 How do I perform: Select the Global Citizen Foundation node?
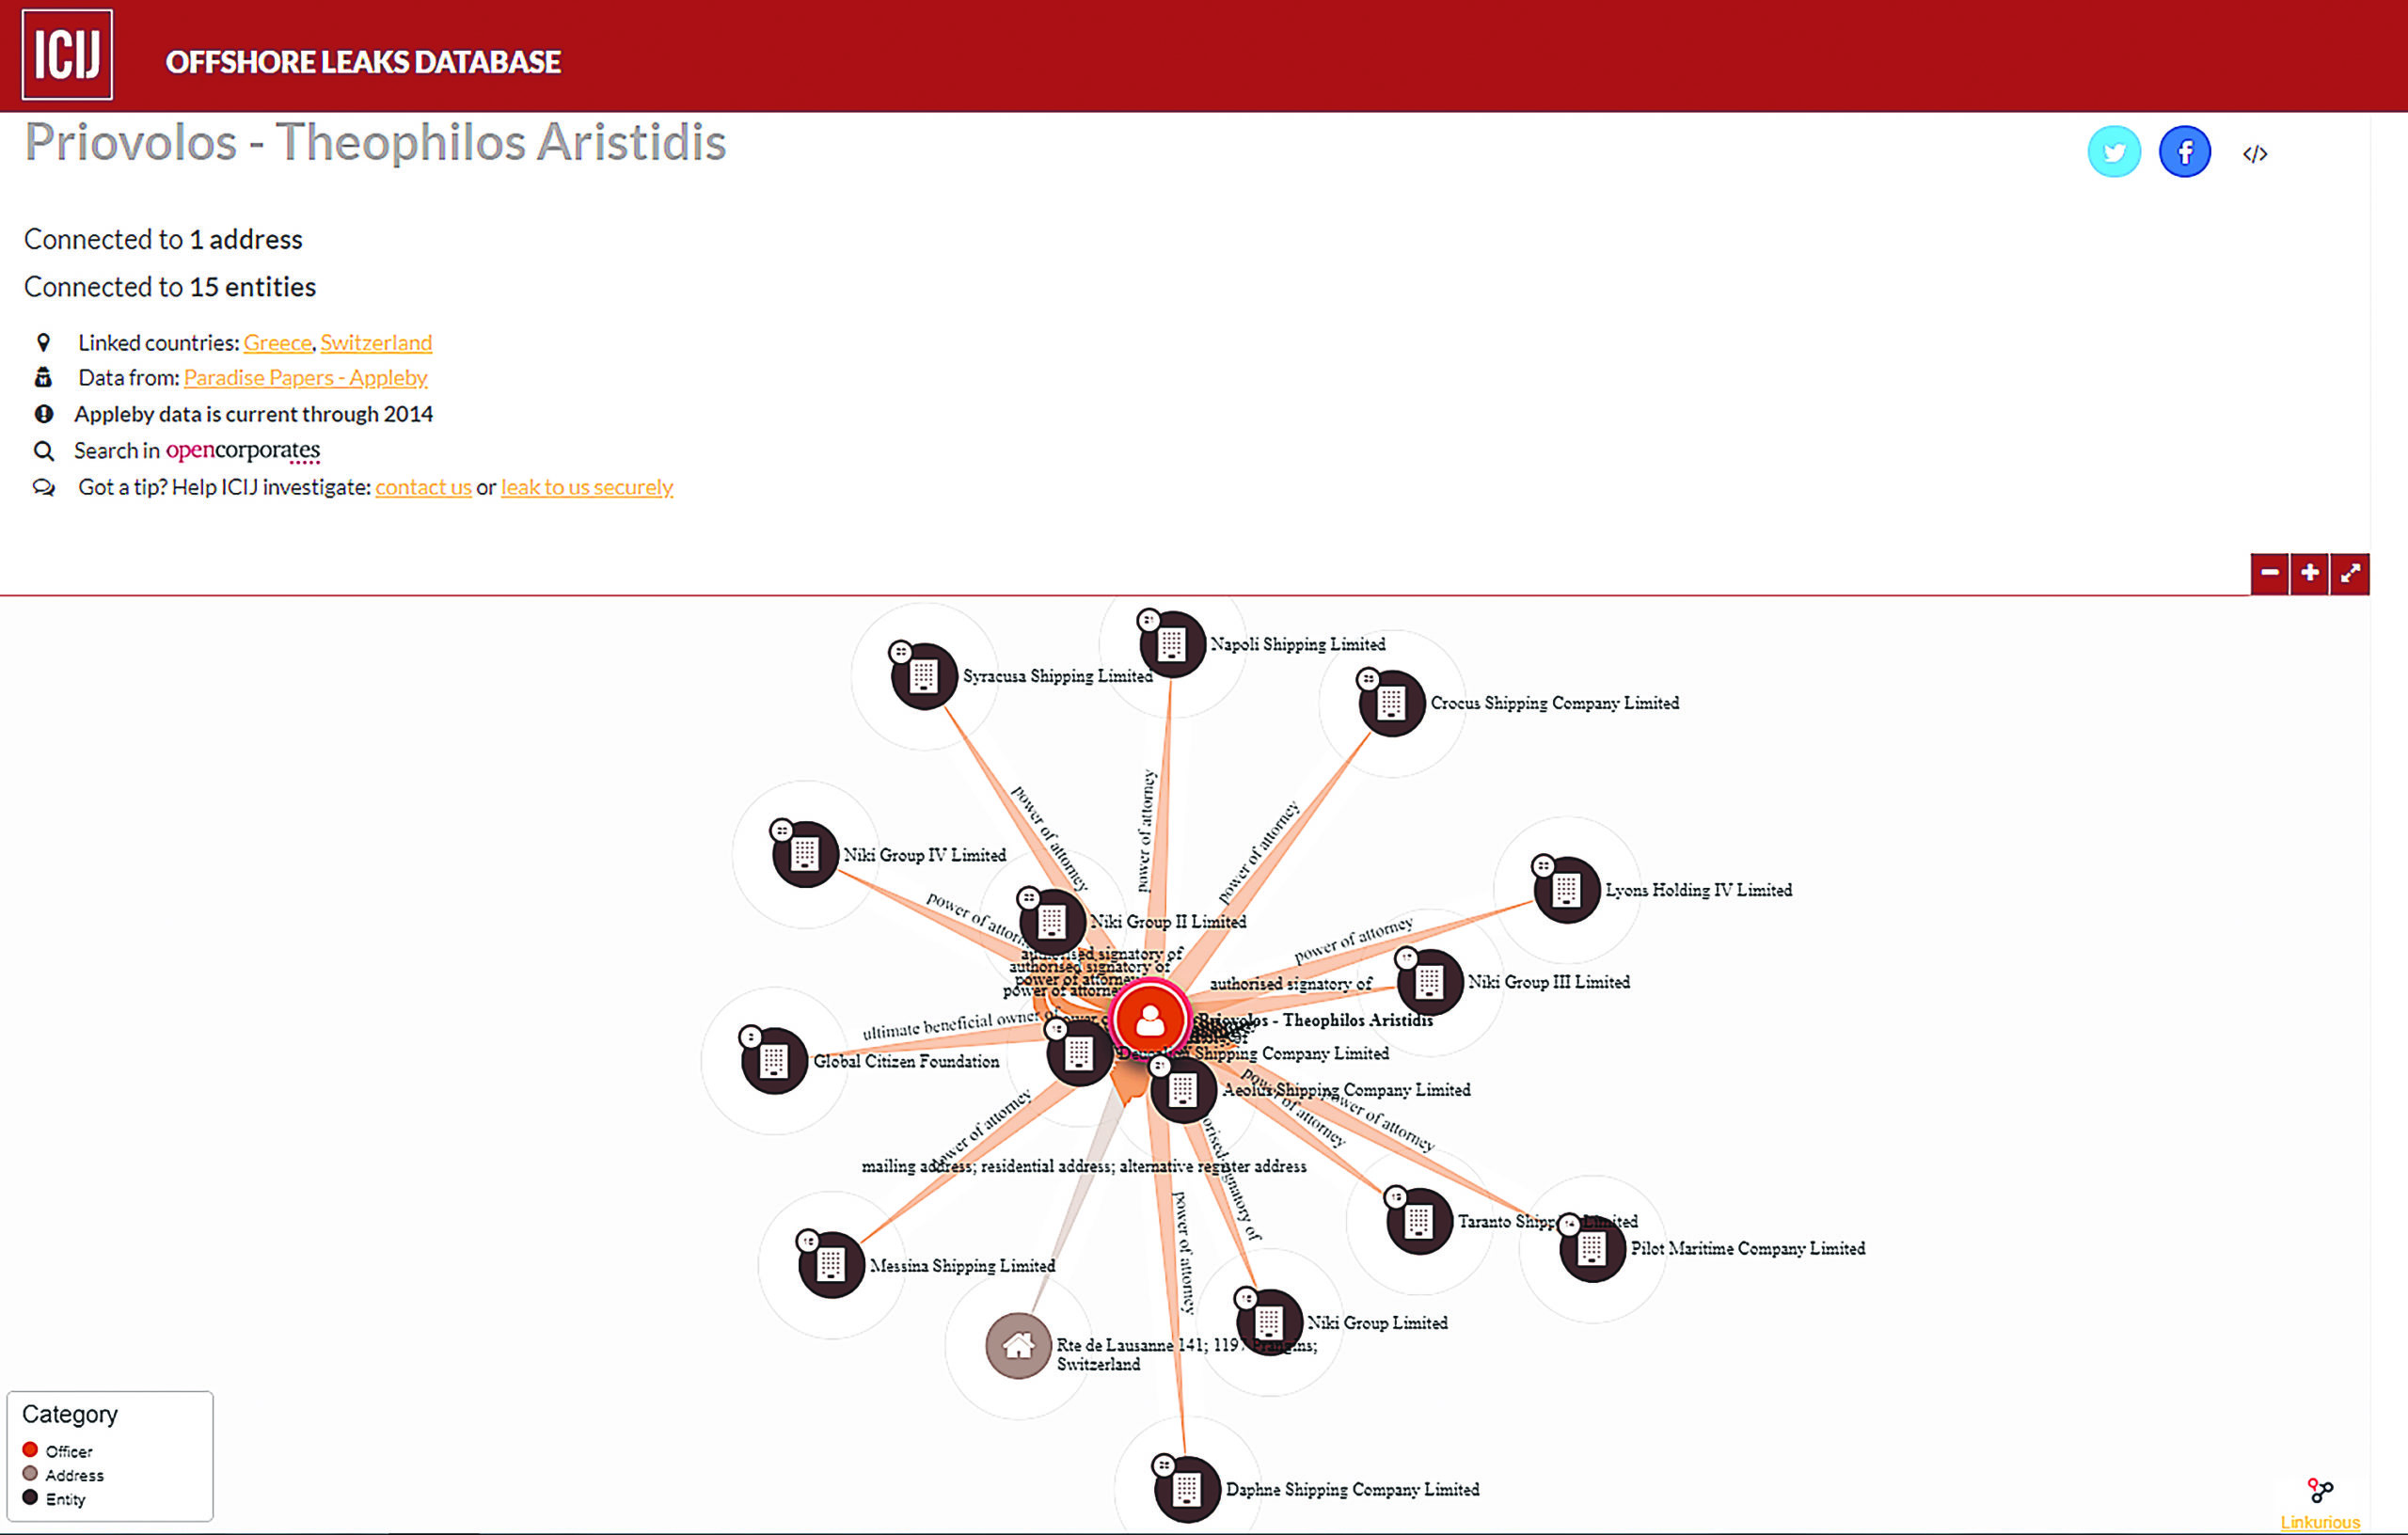pos(773,1060)
